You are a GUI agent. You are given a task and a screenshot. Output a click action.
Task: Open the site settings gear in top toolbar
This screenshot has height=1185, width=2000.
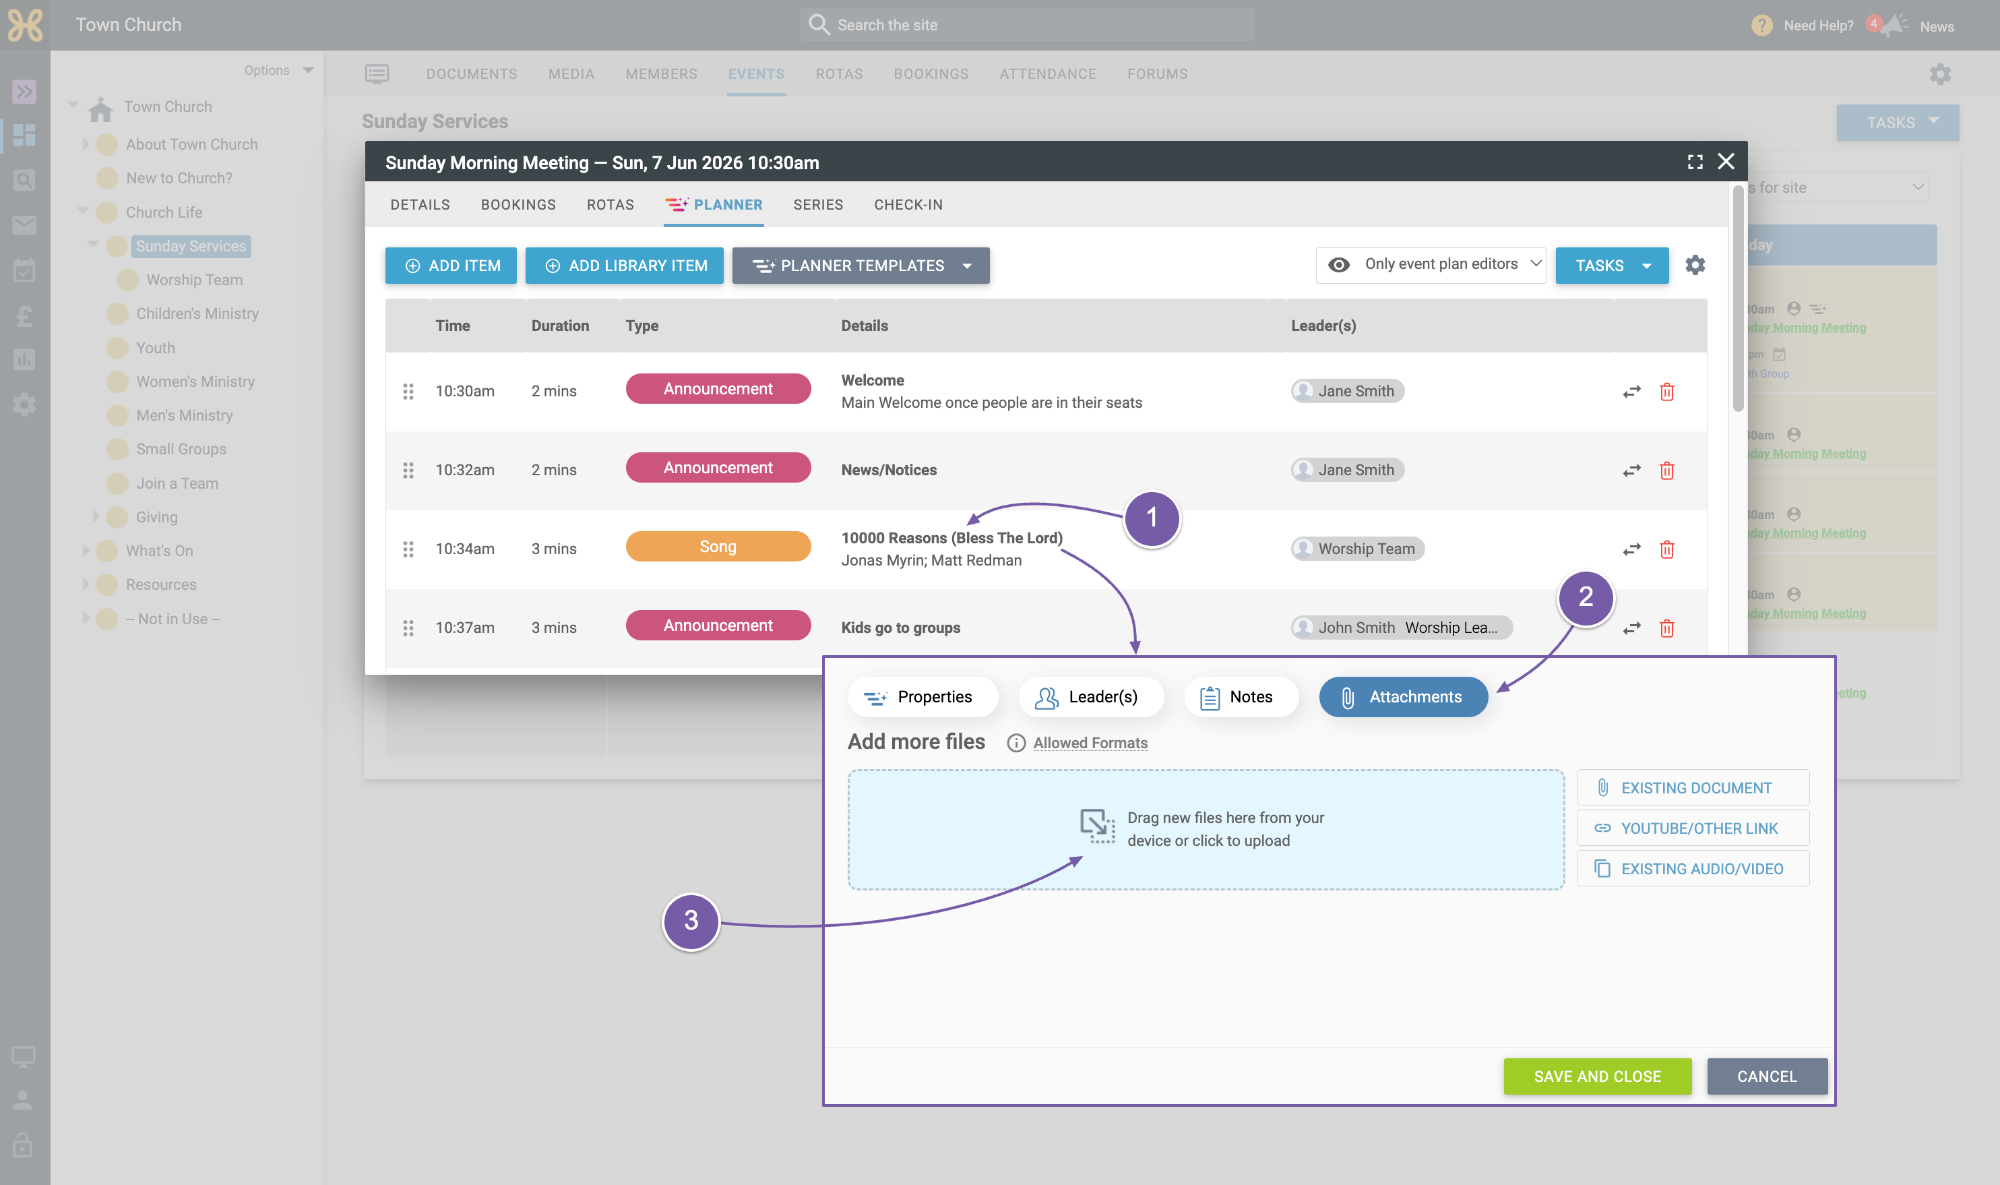click(1940, 74)
